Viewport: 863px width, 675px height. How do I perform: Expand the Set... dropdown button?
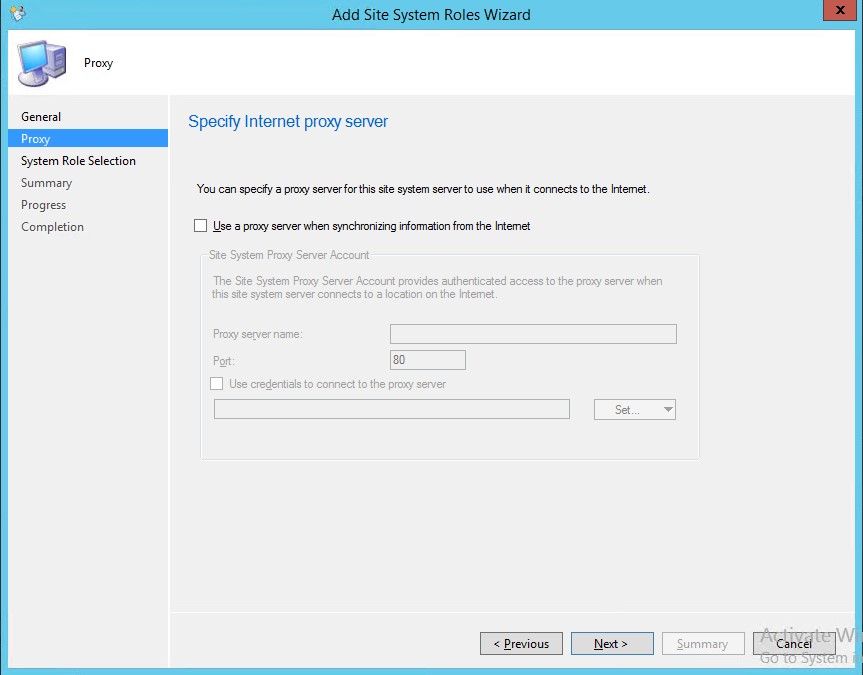[635, 409]
